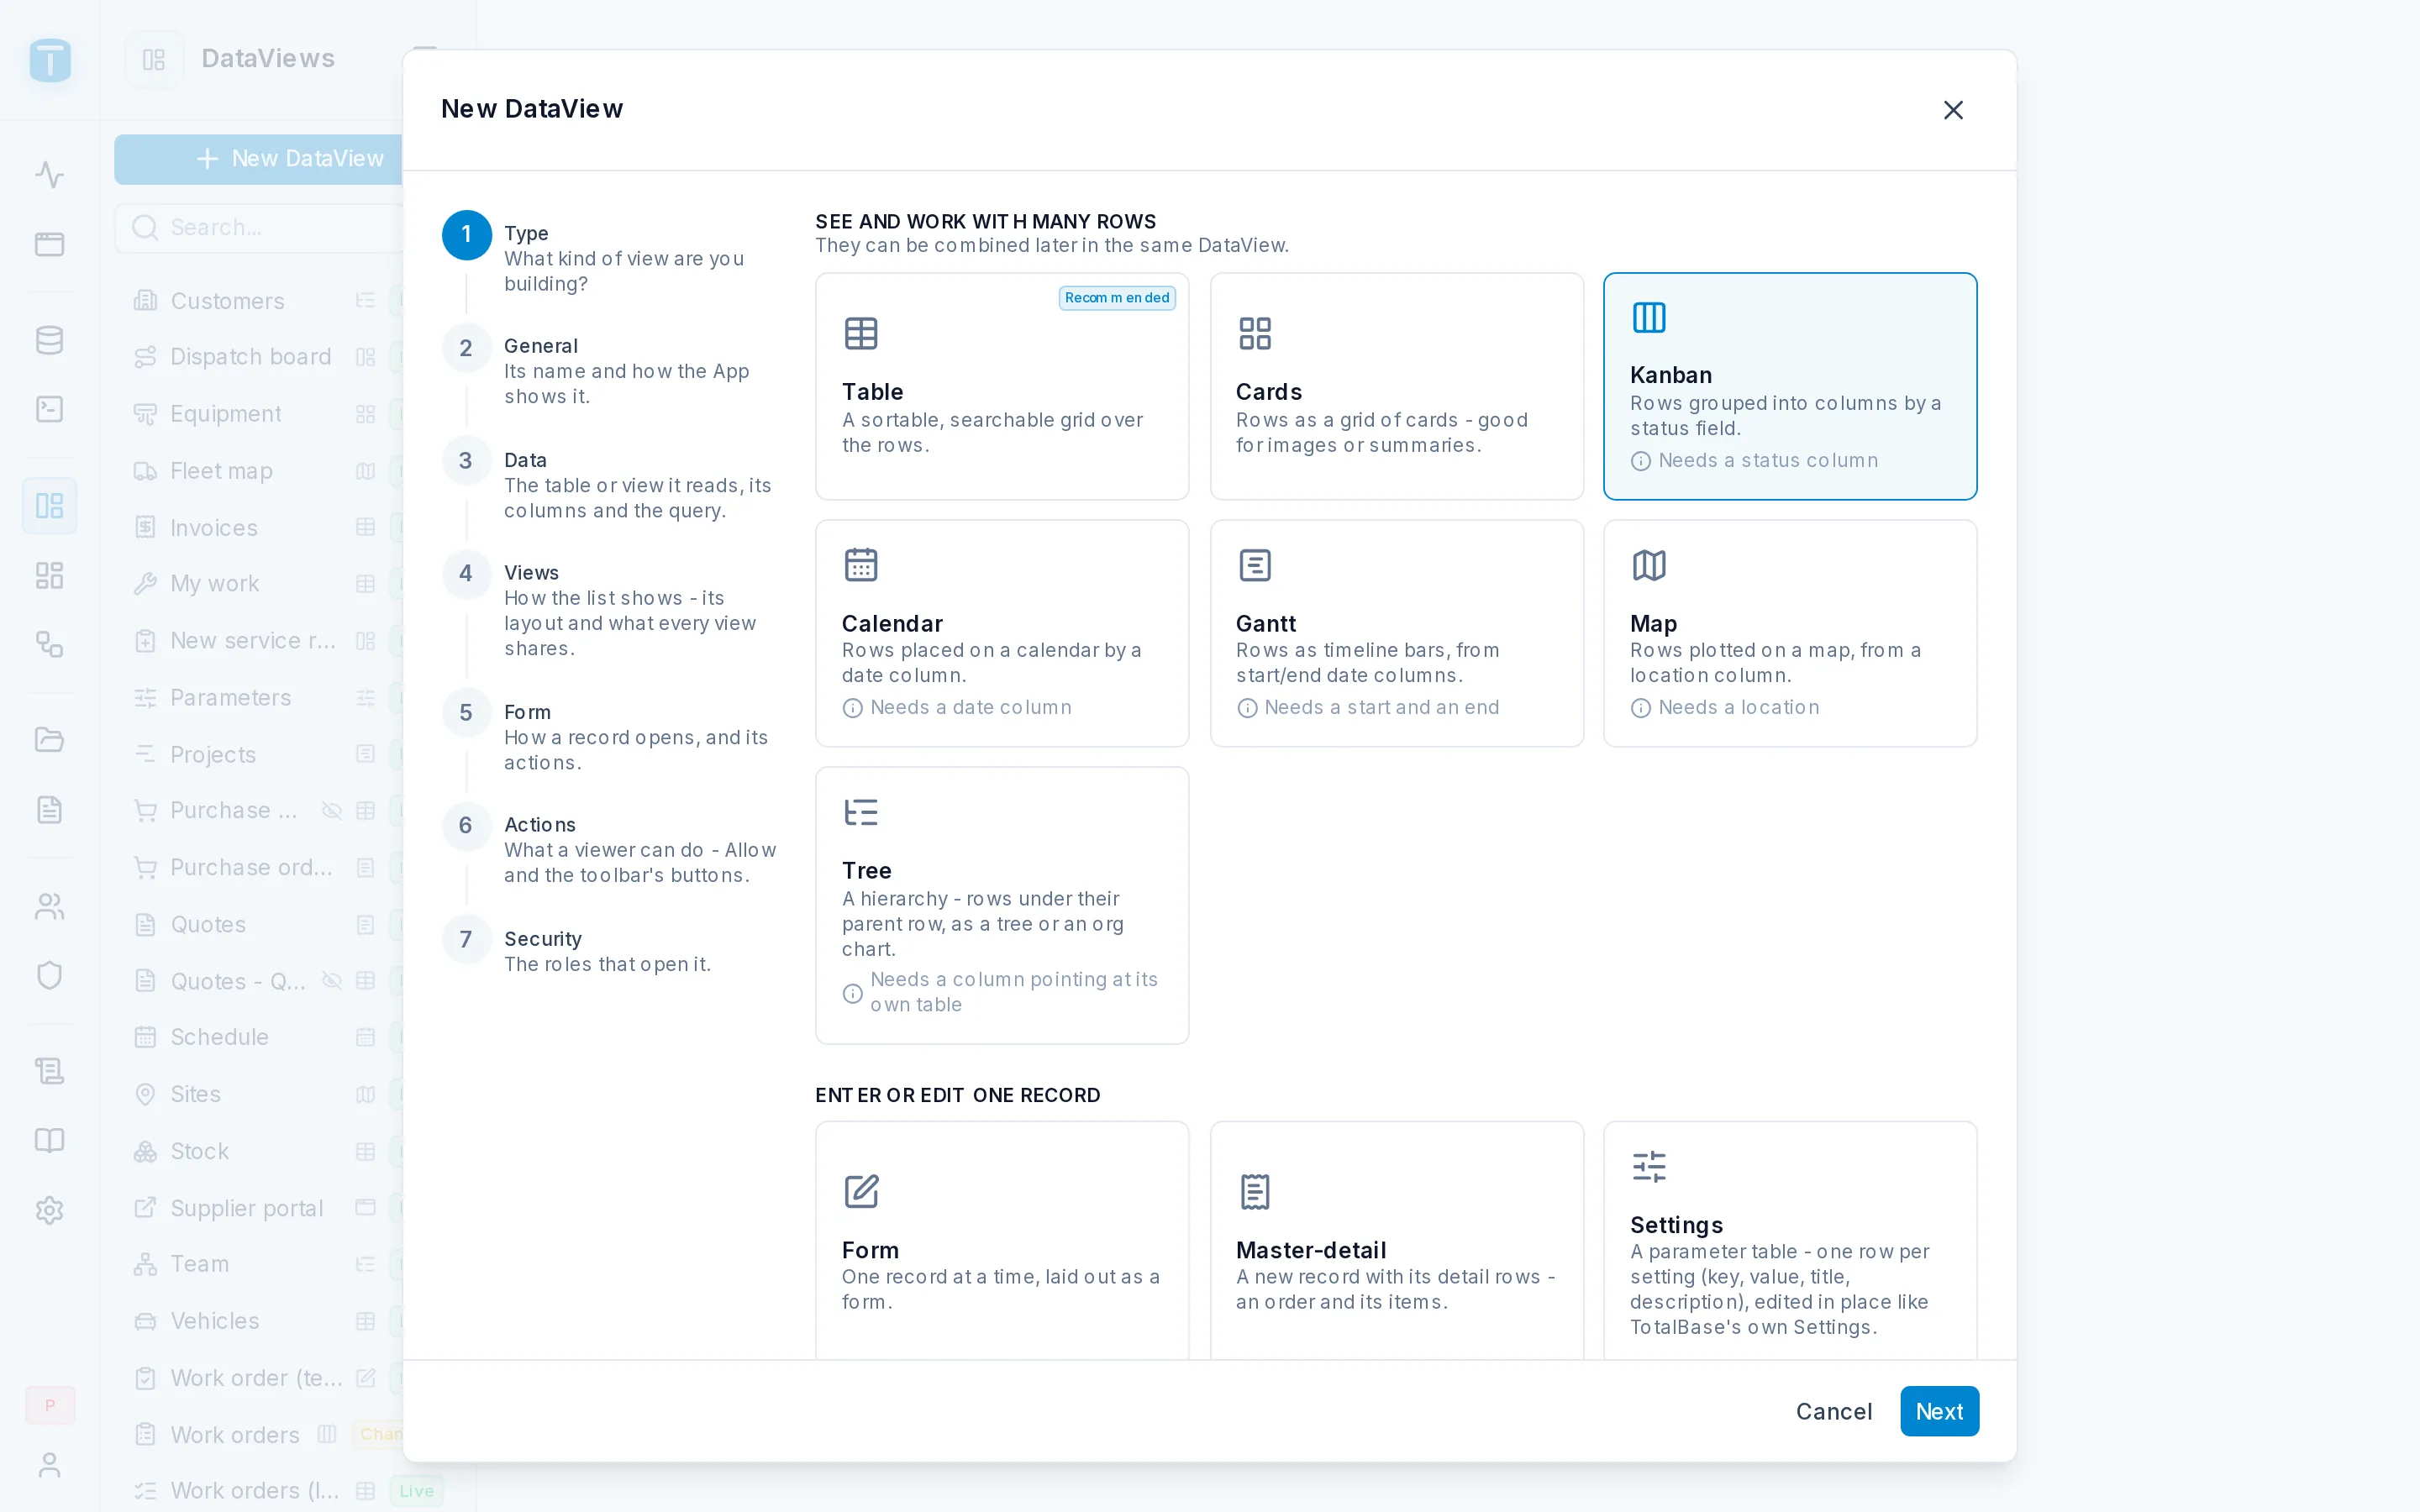Open the Schedule DataView entry
The height and width of the screenshot is (1512, 2420).
click(x=219, y=1037)
